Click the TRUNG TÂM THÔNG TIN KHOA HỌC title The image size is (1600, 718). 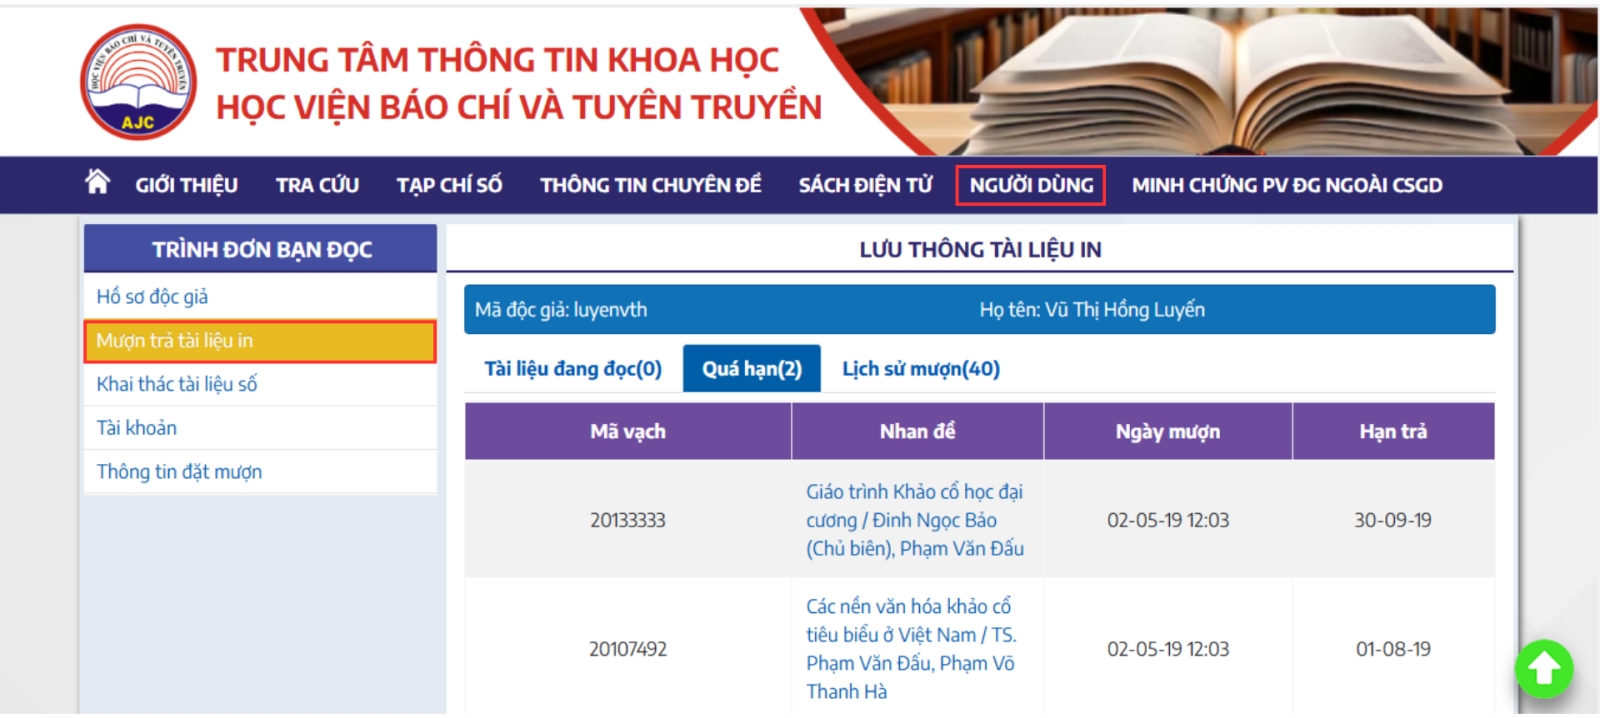tap(497, 60)
